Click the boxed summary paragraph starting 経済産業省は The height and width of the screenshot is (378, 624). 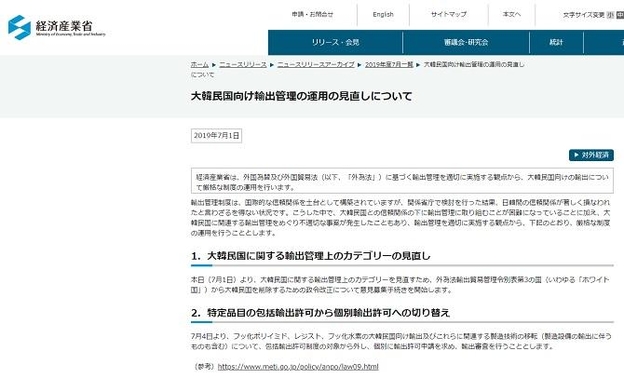click(x=402, y=182)
